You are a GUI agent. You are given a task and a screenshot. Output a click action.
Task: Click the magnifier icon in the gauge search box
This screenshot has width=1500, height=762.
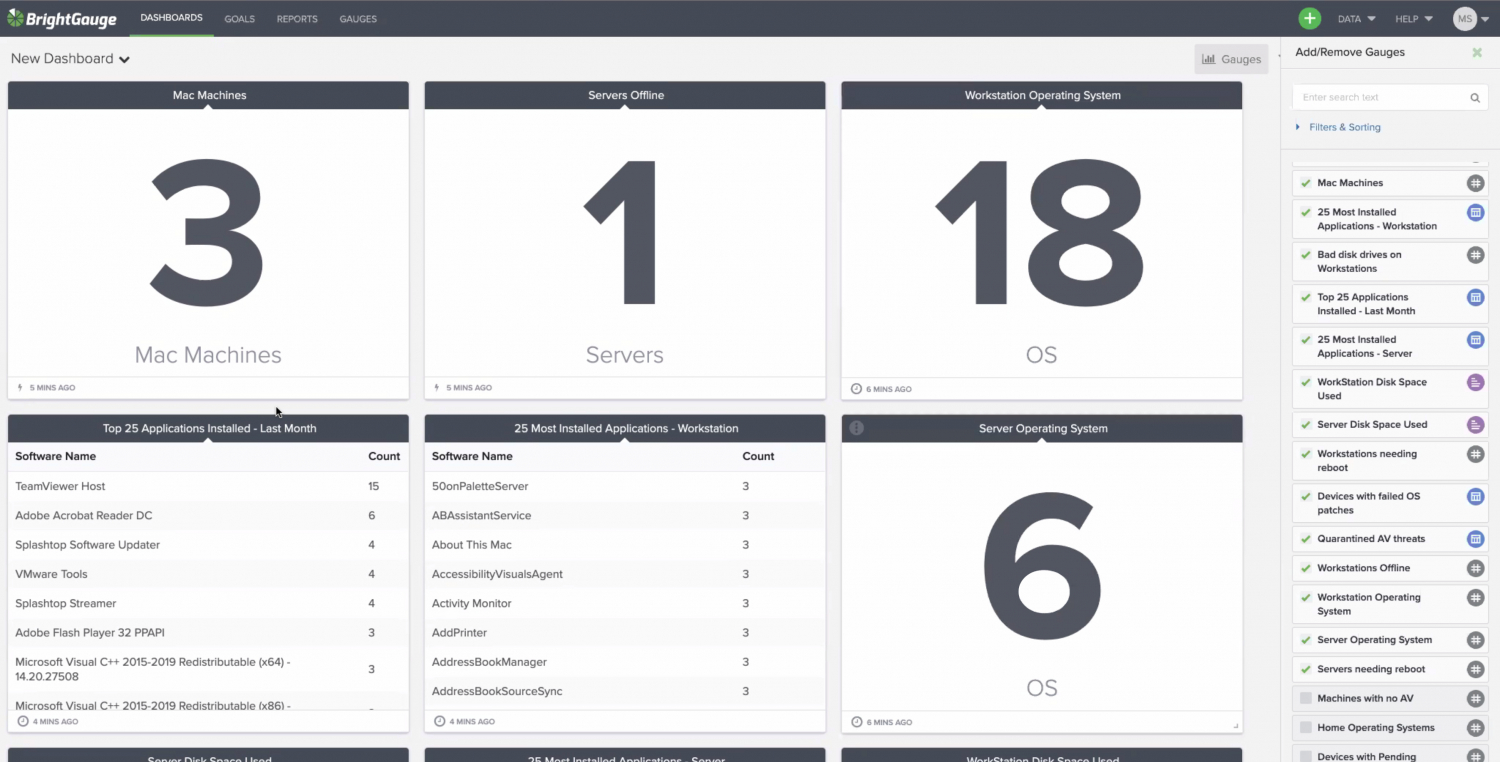1474,97
